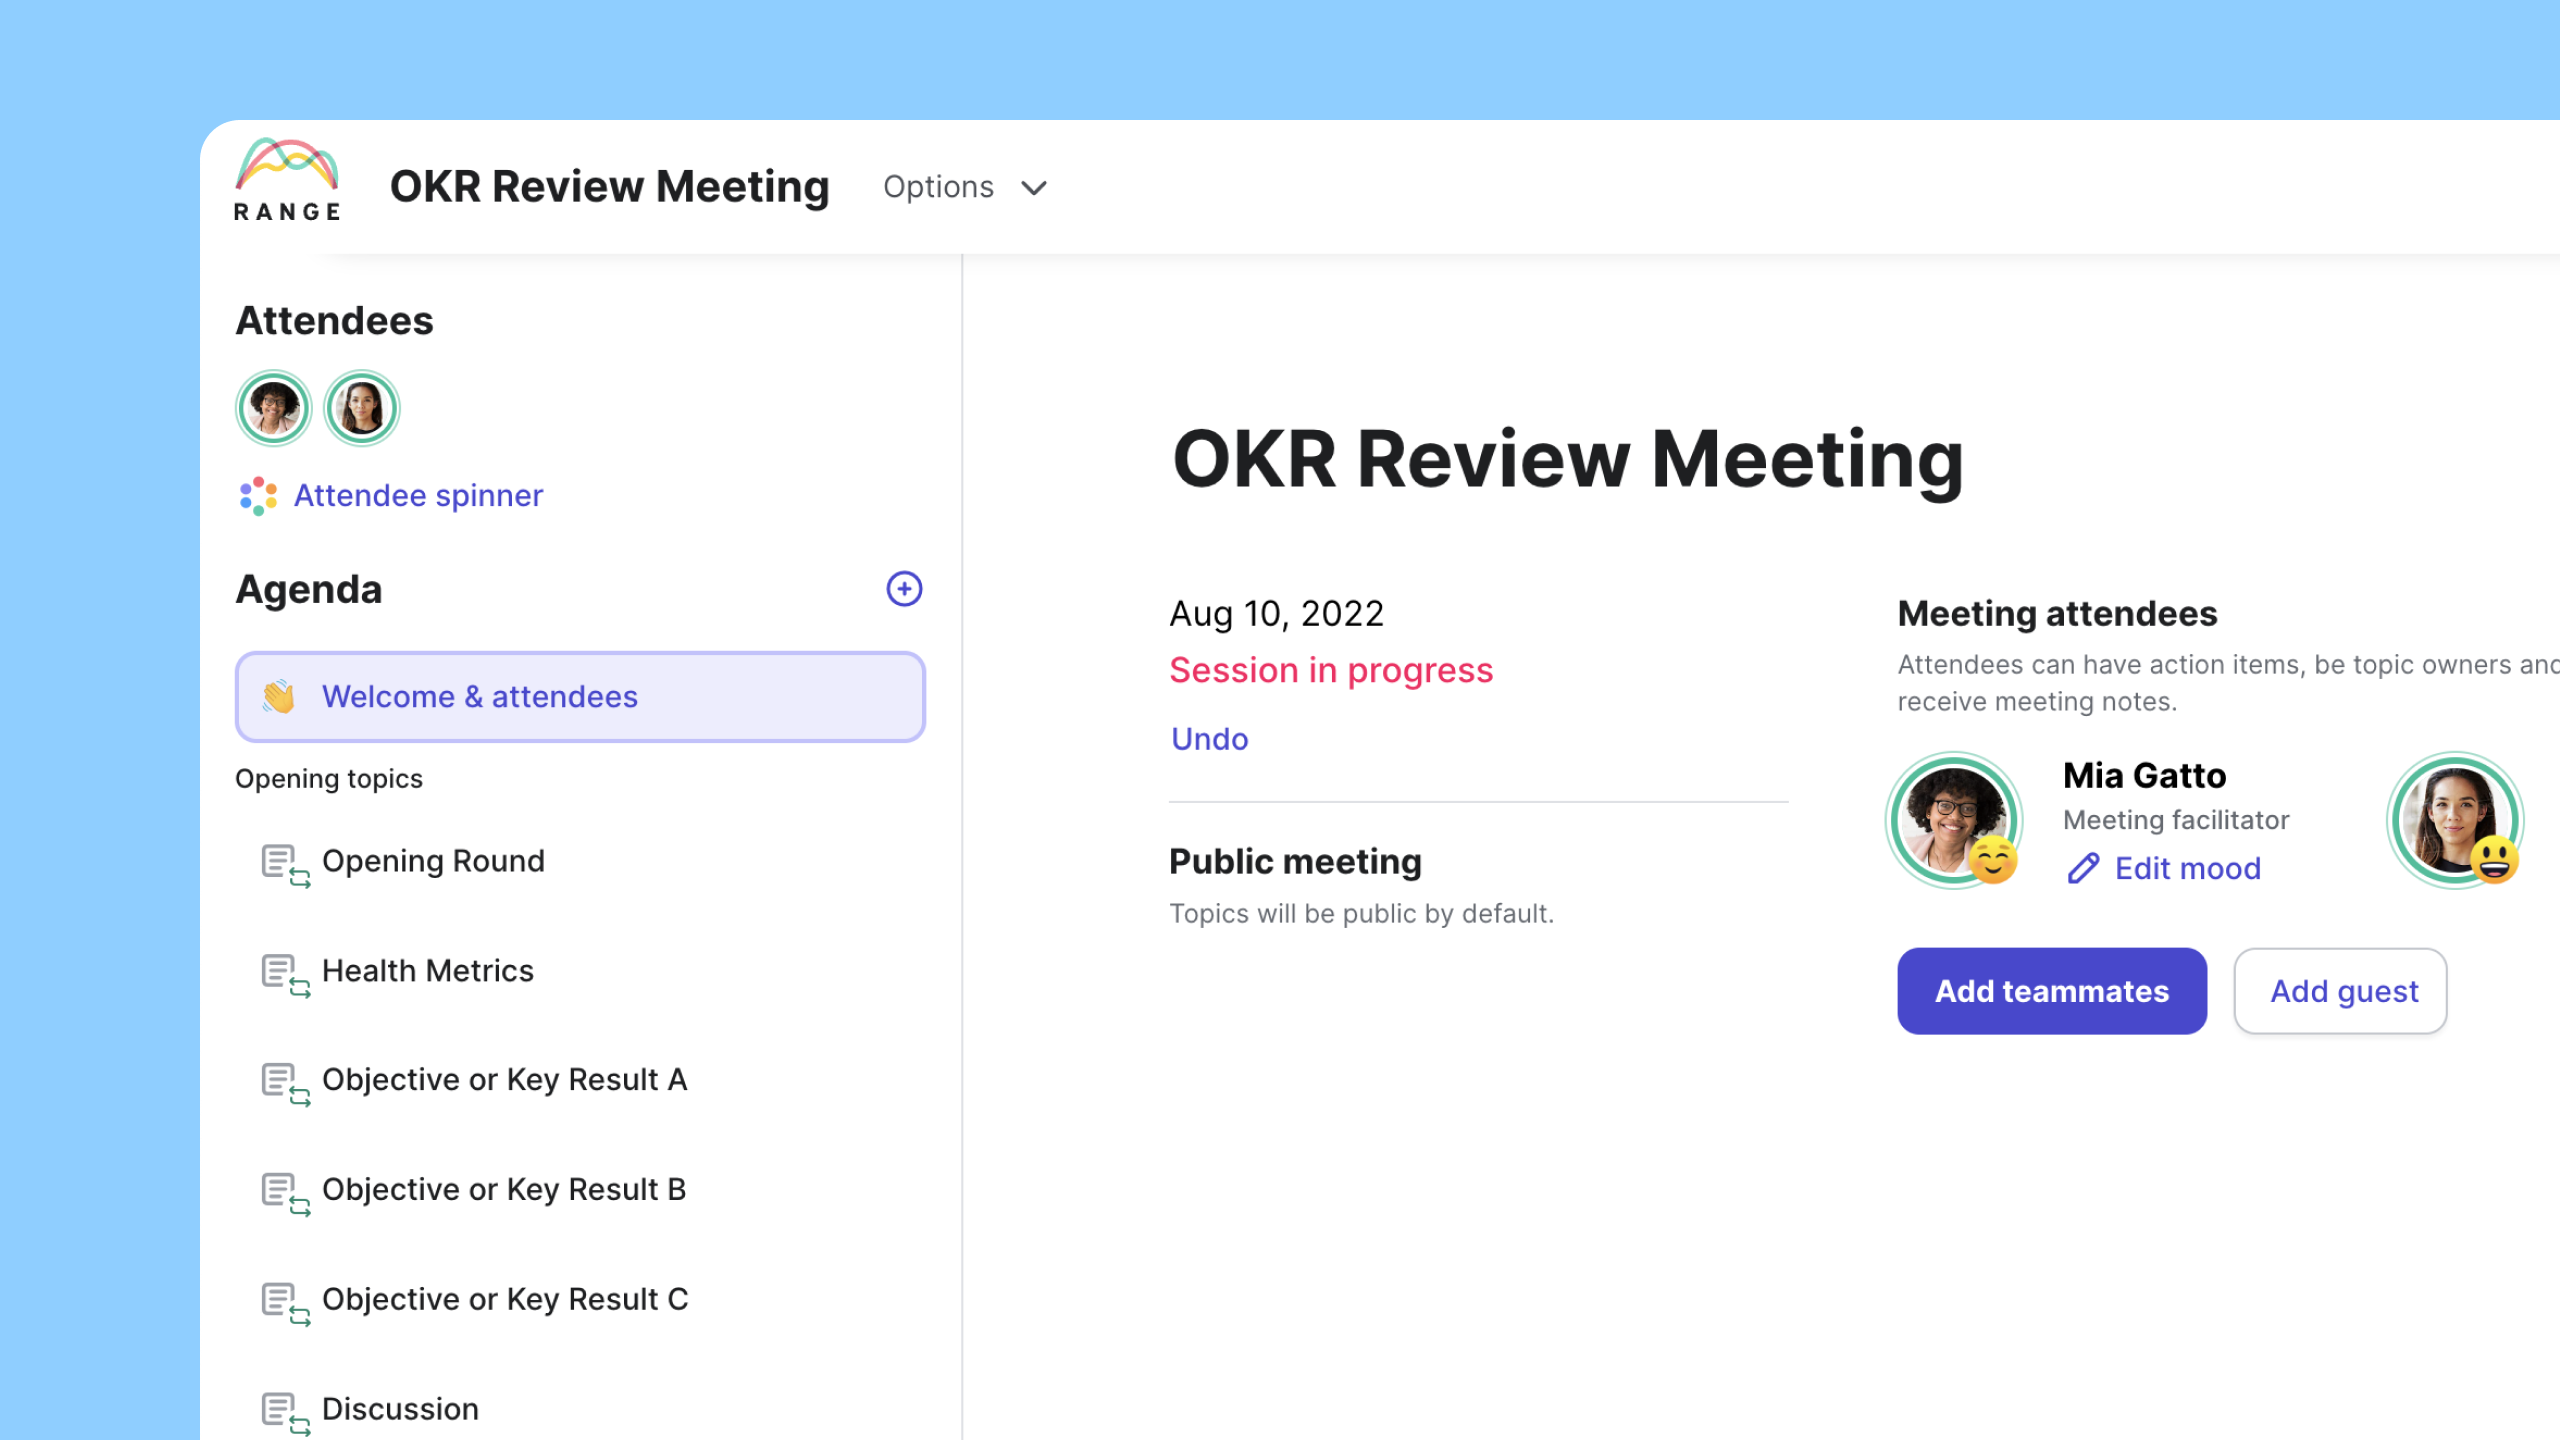Click the Undo link

click(x=1209, y=739)
